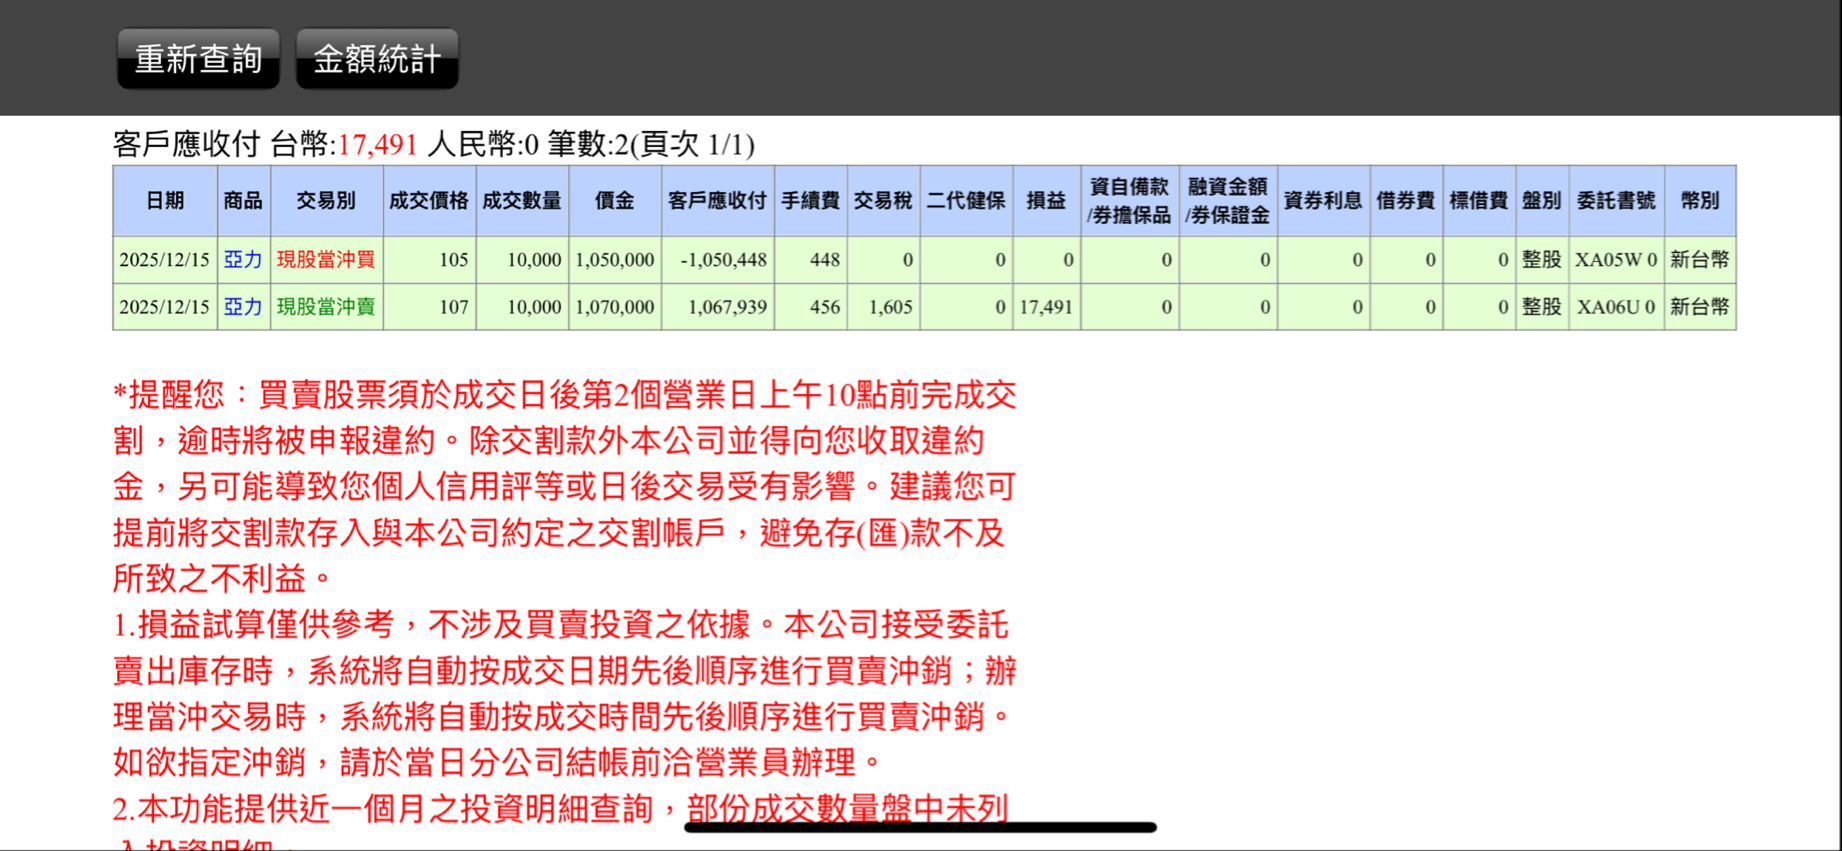Select the 新台幣 cell in the XA06U 0 row
Image resolution: width=1842 pixels, height=851 pixels.
click(1700, 307)
